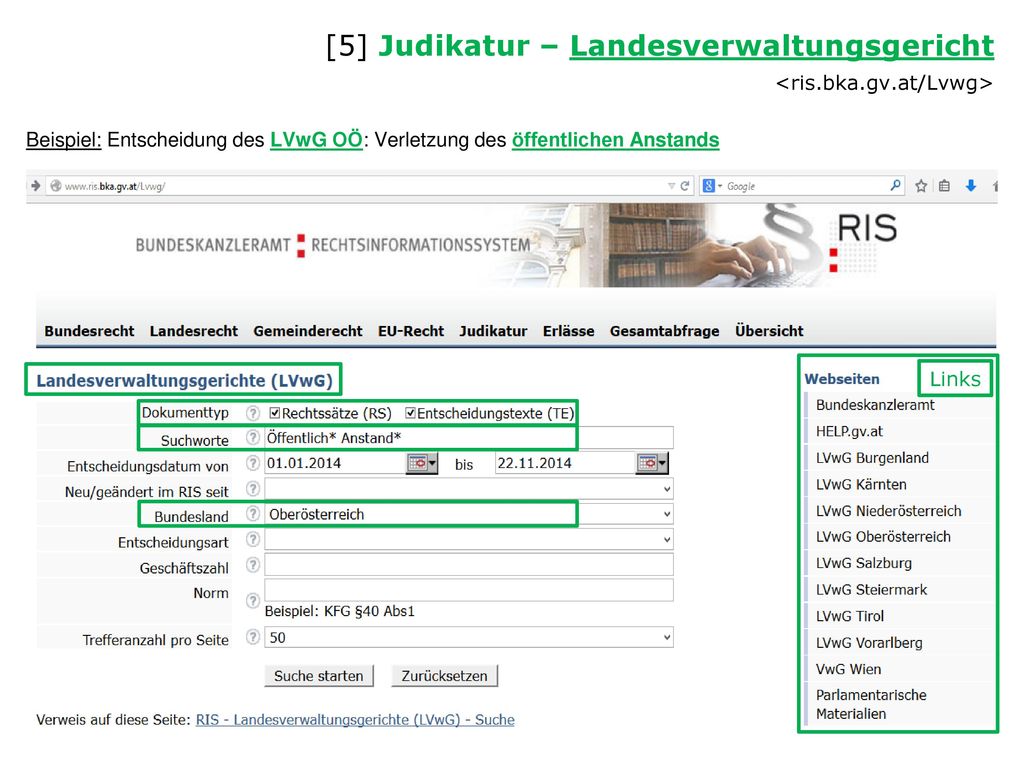Open the Übersicht menu
The width and height of the screenshot is (1024, 768).
pos(769,331)
